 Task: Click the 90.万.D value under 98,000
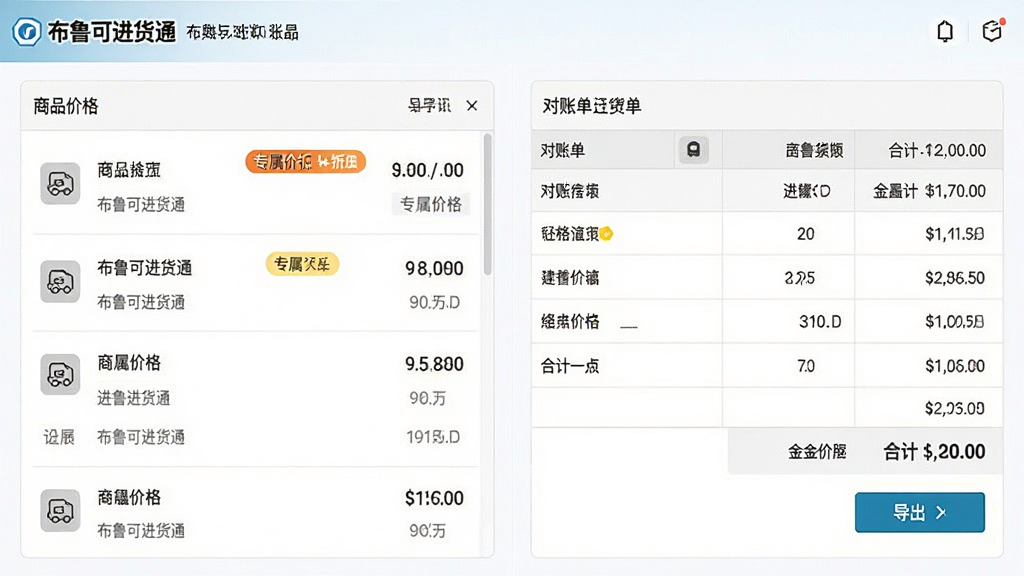435,302
